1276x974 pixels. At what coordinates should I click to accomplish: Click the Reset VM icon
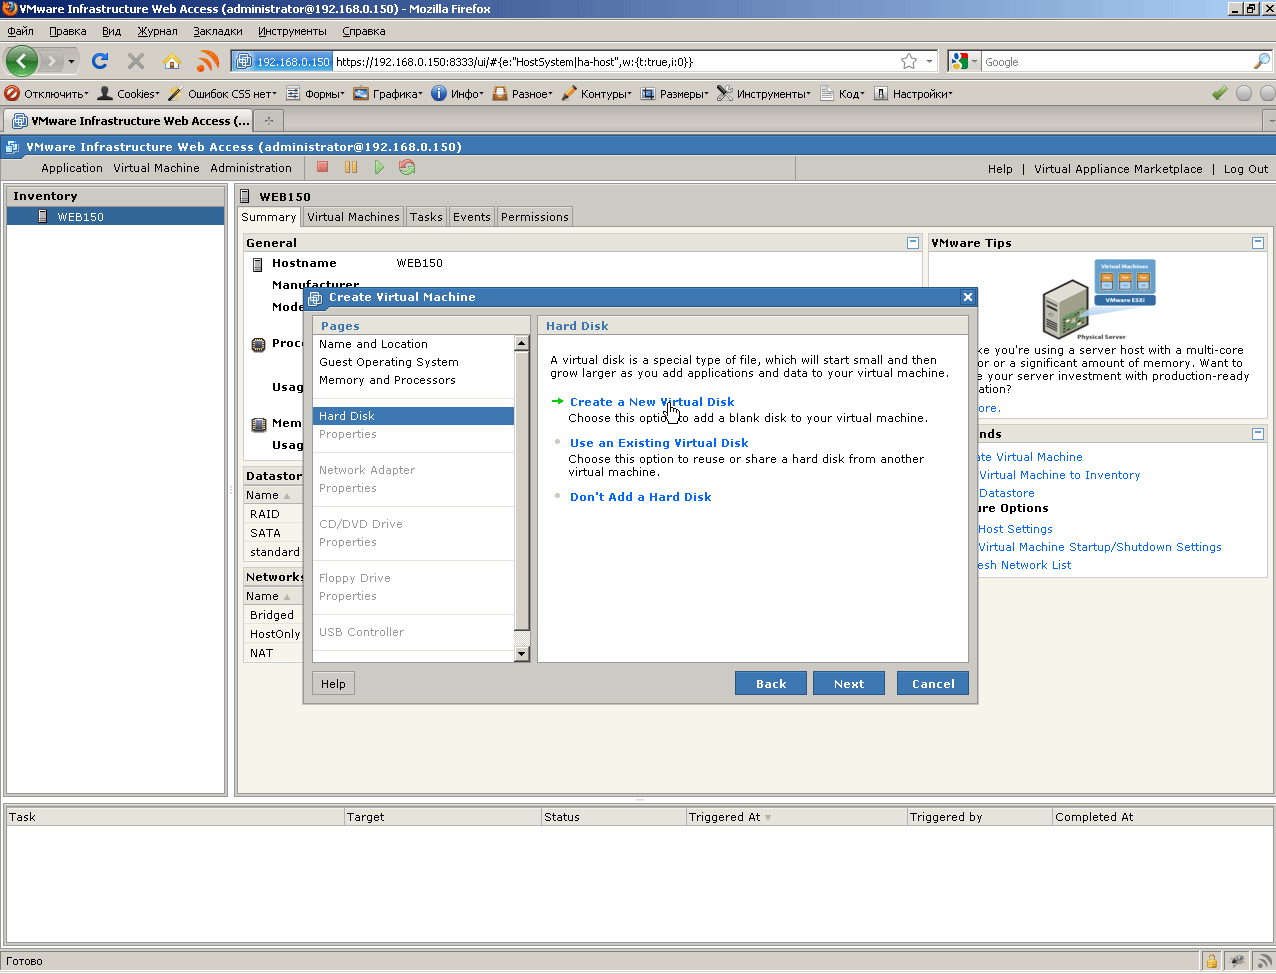(407, 167)
